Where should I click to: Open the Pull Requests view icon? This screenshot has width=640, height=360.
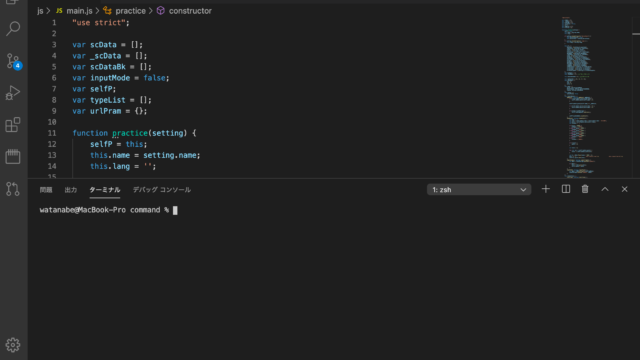[x=13, y=189]
